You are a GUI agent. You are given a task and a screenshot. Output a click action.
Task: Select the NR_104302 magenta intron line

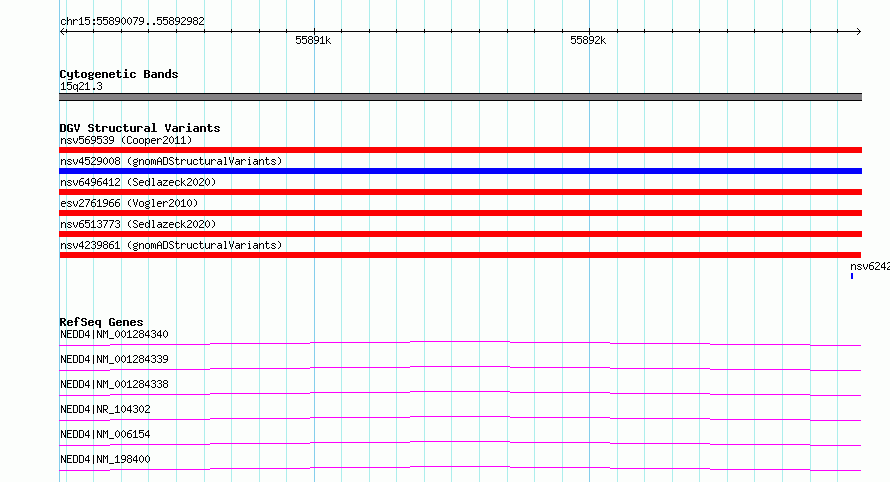pos(460,418)
